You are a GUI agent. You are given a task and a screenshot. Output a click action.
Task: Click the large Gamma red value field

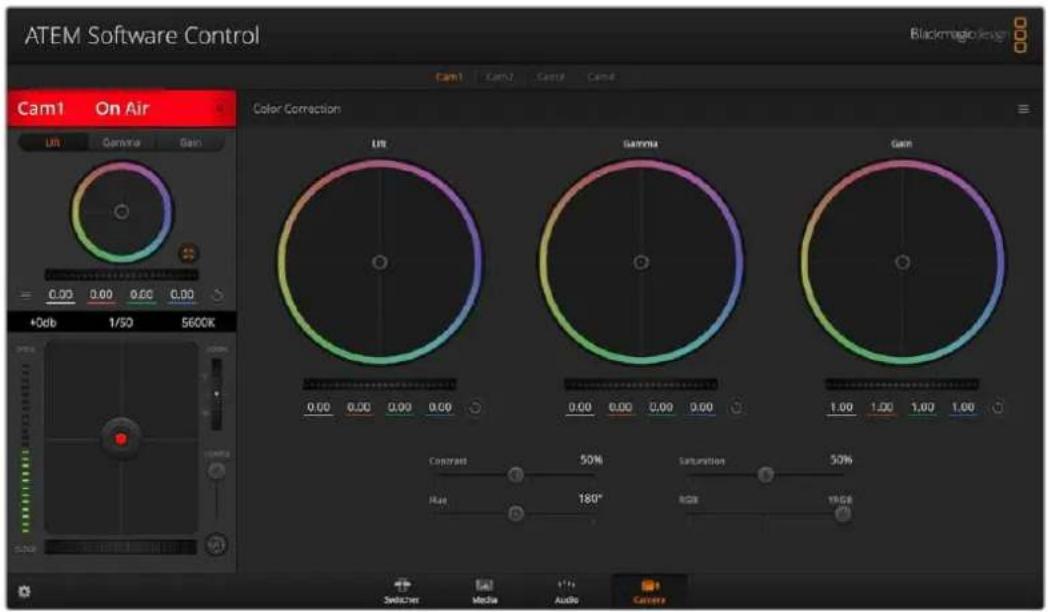tap(620, 408)
